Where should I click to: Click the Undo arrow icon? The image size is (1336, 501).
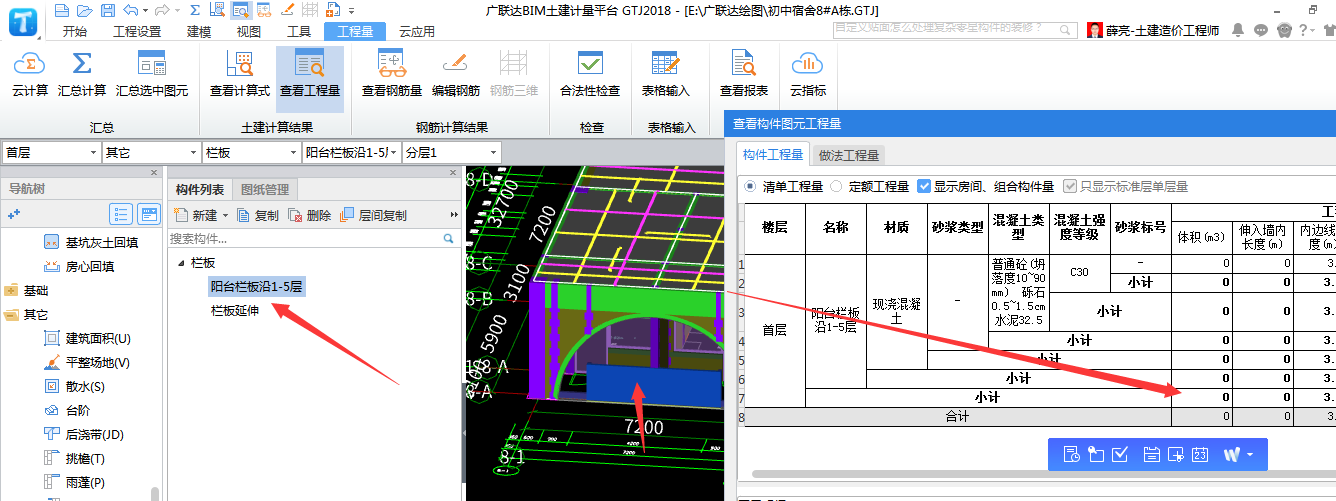click(x=131, y=10)
